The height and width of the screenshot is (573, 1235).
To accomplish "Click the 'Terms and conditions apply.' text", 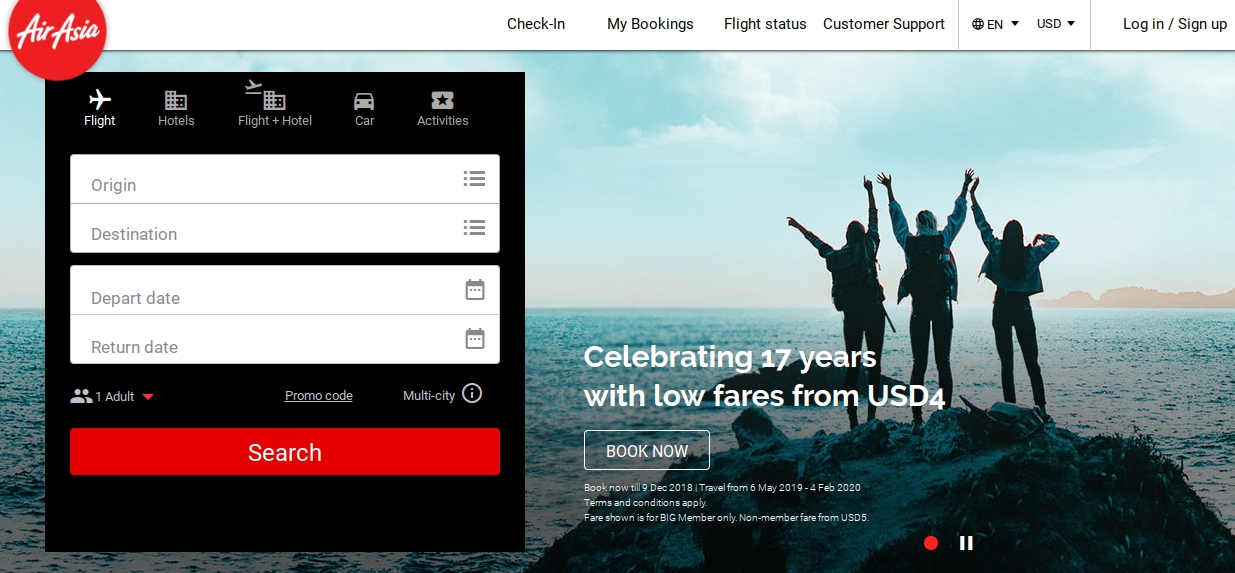I will pos(645,503).
